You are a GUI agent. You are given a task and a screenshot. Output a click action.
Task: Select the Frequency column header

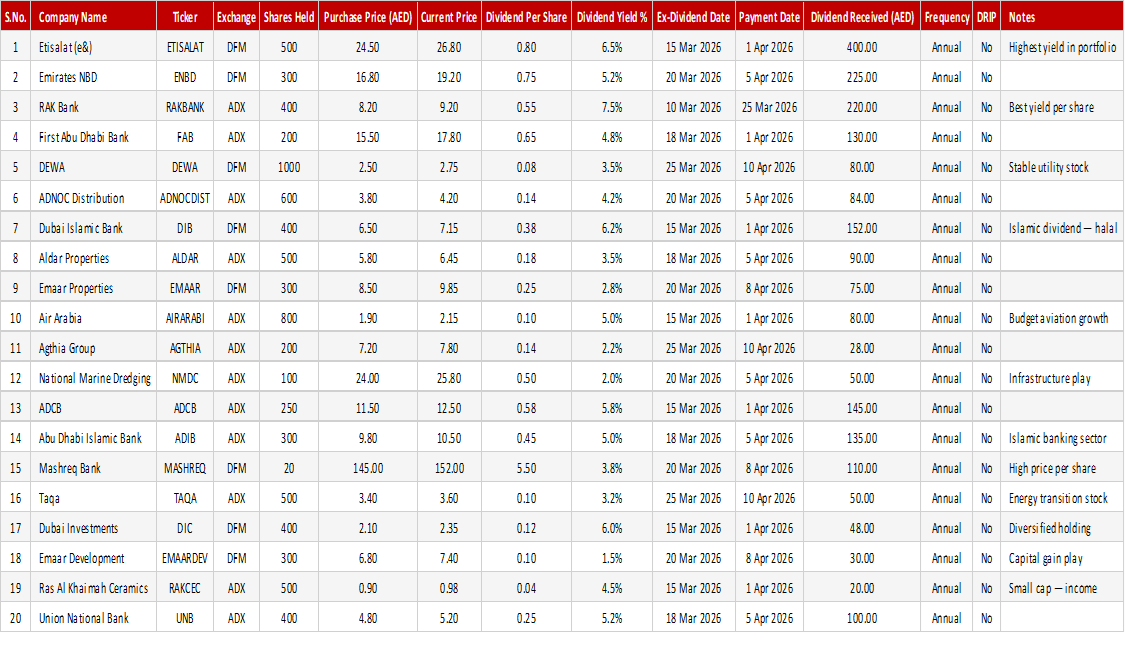pyautogui.click(x=946, y=17)
